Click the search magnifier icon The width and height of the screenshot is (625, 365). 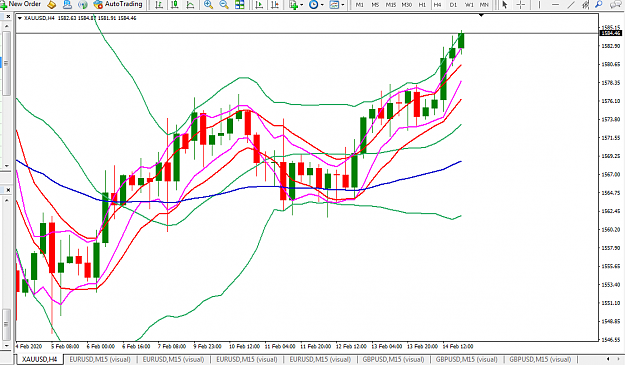599,5
